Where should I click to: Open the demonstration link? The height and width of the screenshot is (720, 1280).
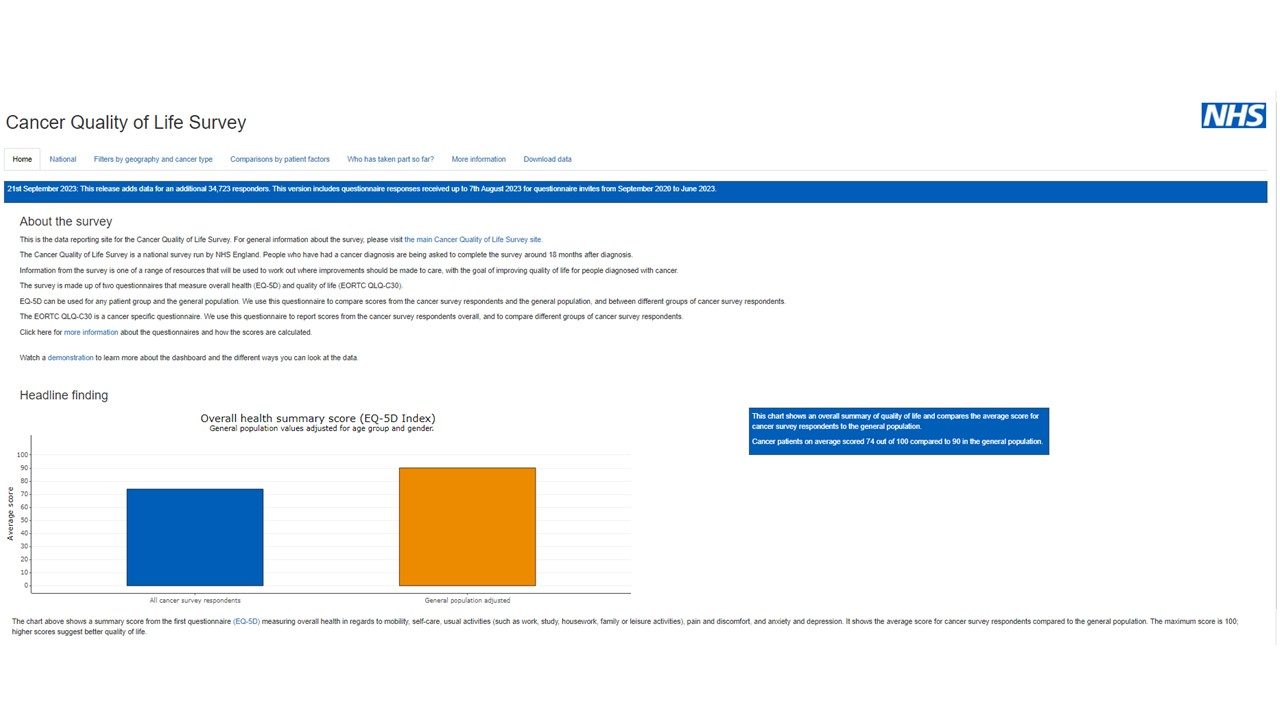pyautogui.click(x=71, y=358)
